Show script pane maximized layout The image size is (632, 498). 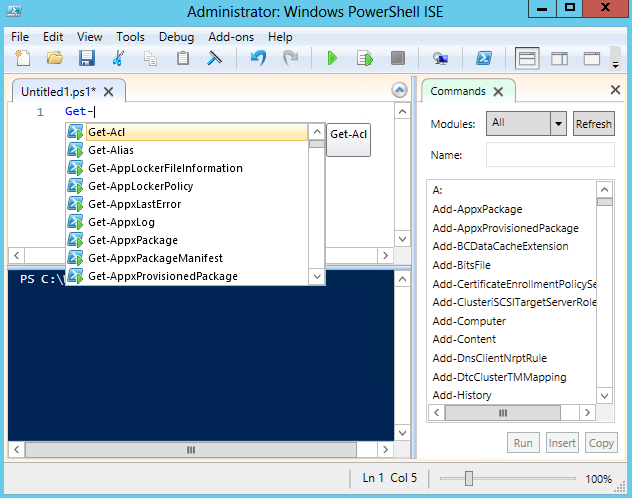point(592,59)
